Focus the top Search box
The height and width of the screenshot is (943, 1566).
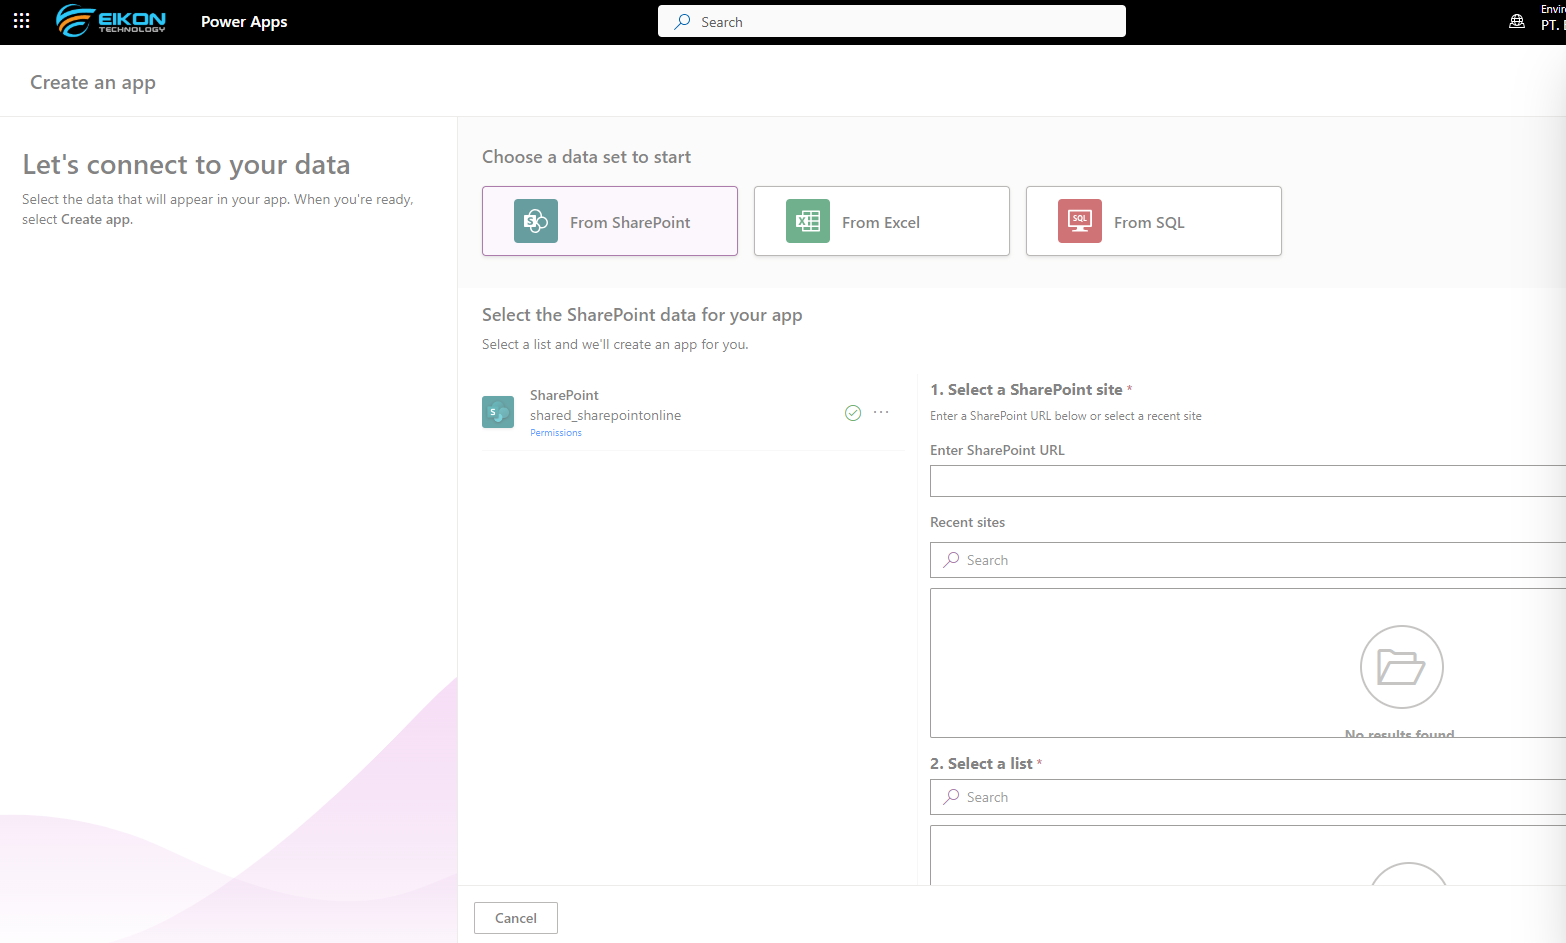(x=892, y=21)
